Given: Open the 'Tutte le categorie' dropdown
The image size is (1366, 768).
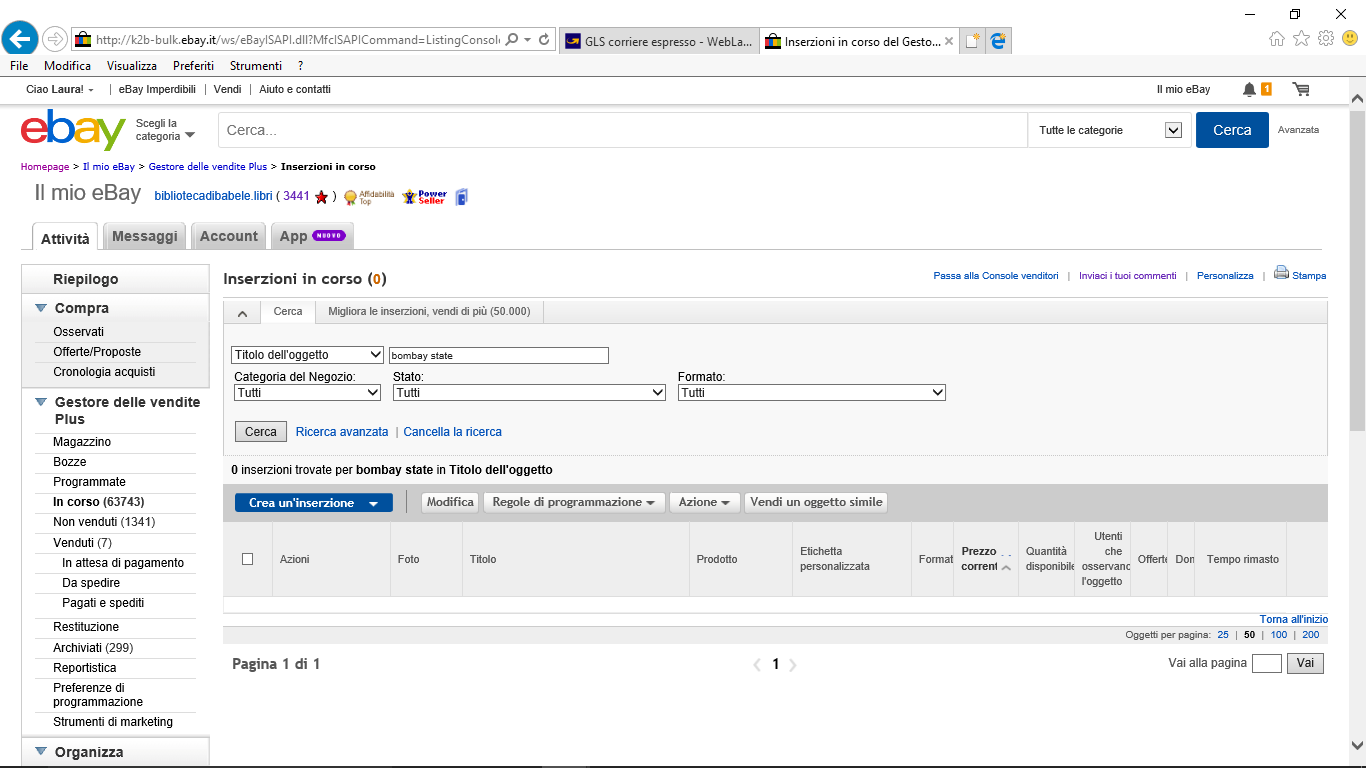Looking at the screenshot, I should (1110, 130).
